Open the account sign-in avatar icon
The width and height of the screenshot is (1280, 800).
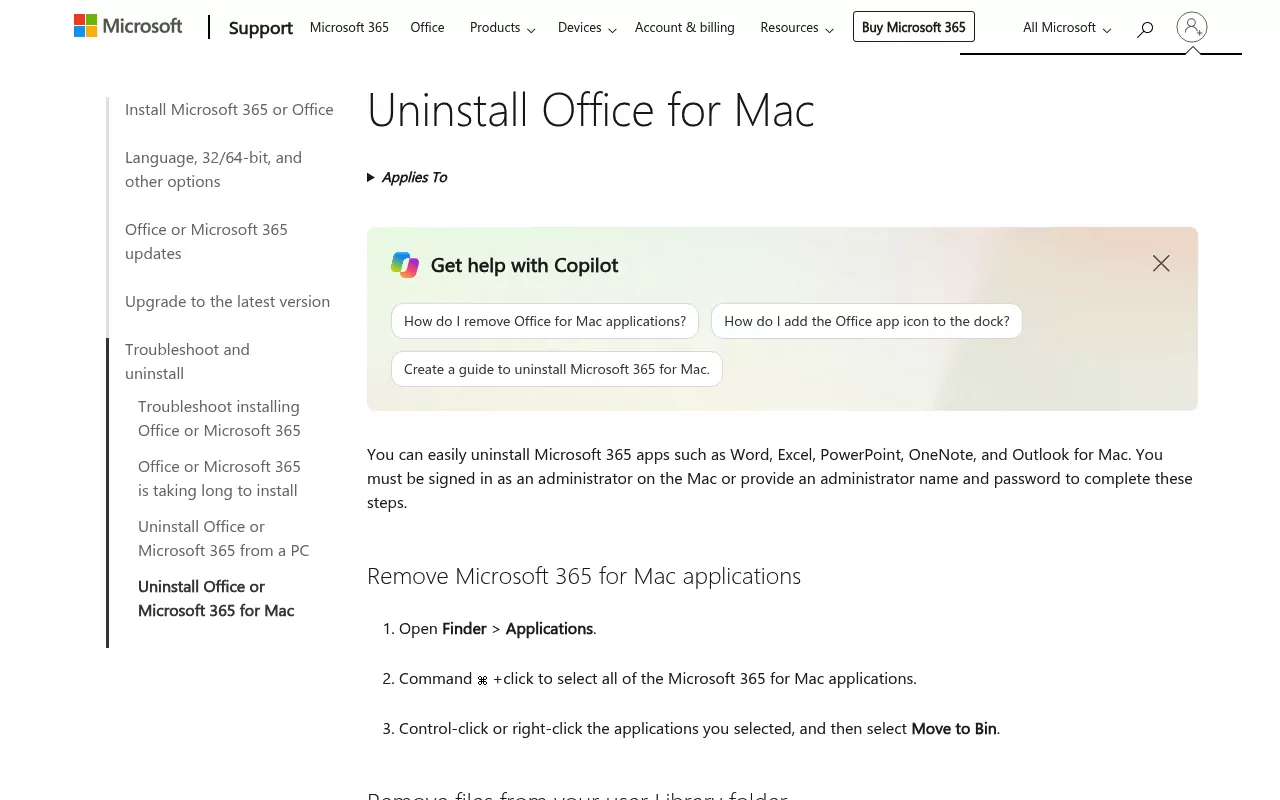pyautogui.click(x=1192, y=27)
